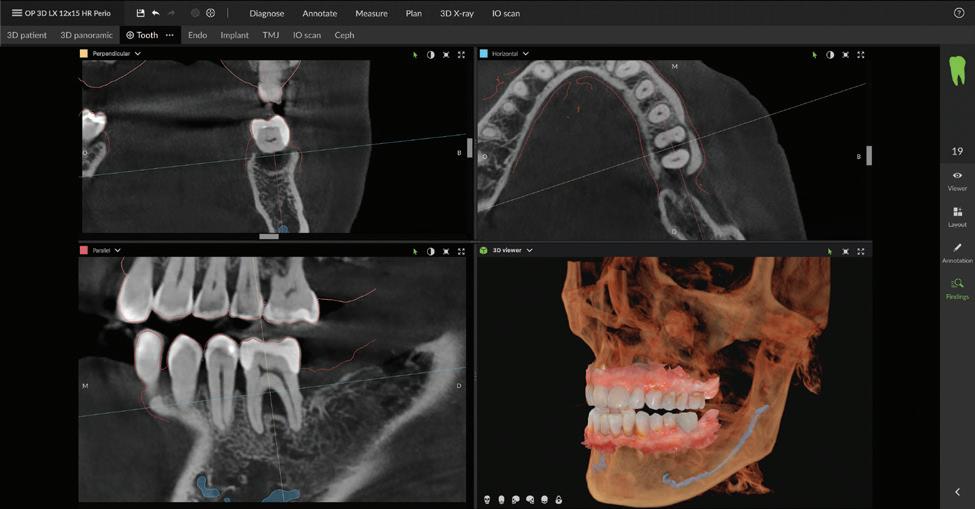
Task: Switch to the 3D patient tab
Action: coord(27,35)
